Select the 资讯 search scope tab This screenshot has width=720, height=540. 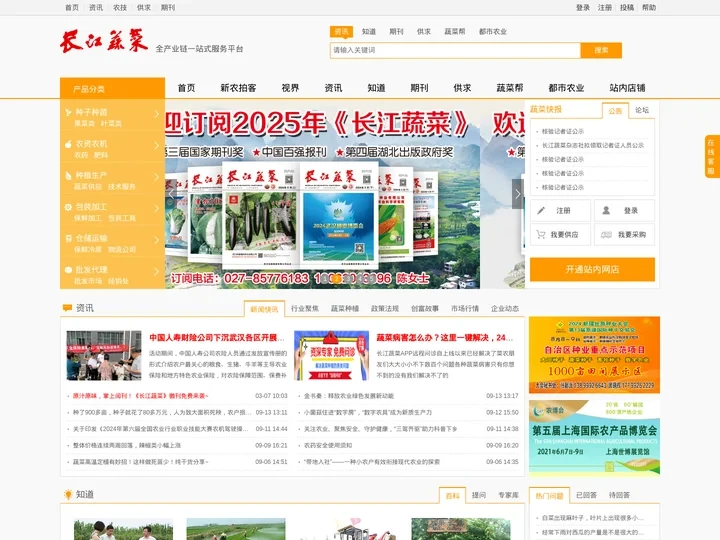coord(341,32)
